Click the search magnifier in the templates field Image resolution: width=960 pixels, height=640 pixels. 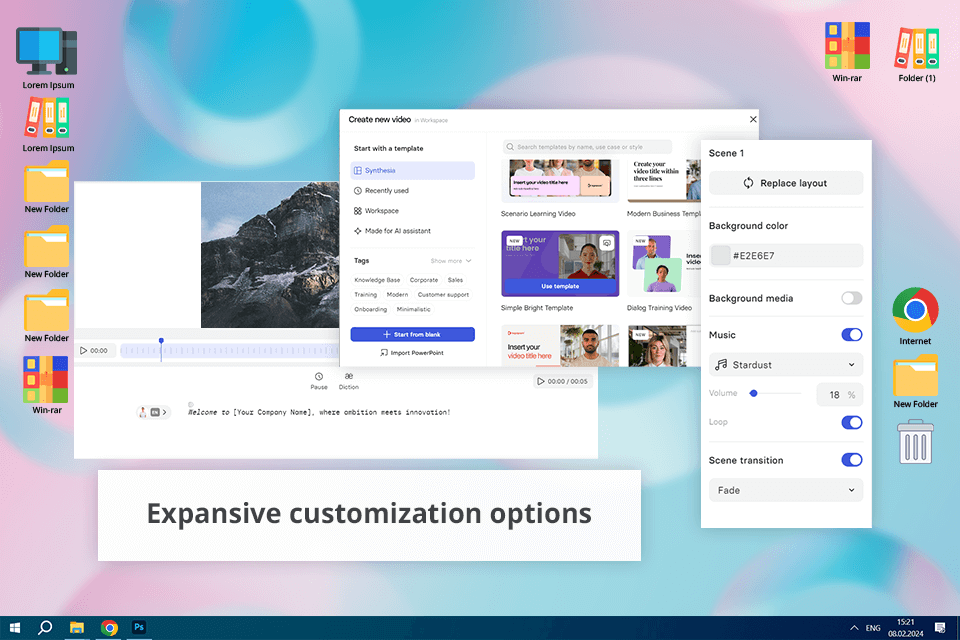(510, 147)
